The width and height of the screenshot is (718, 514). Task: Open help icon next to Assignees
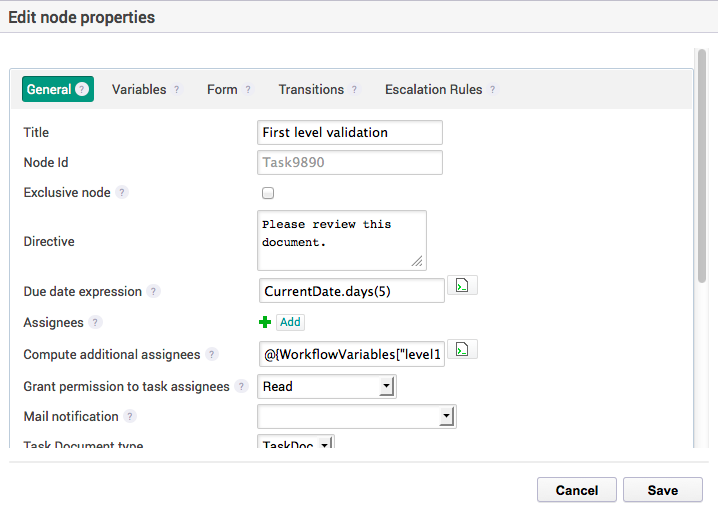(x=95, y=323)
